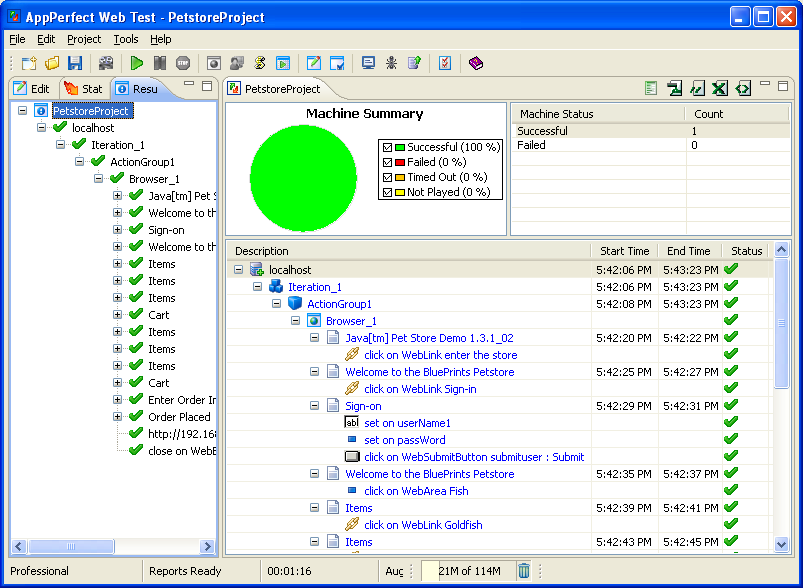Image resolution: width=803 pixels, height=588 pixels.
Task: Toggle the Failed legend checkbox
Action: (x=387, y=162)
